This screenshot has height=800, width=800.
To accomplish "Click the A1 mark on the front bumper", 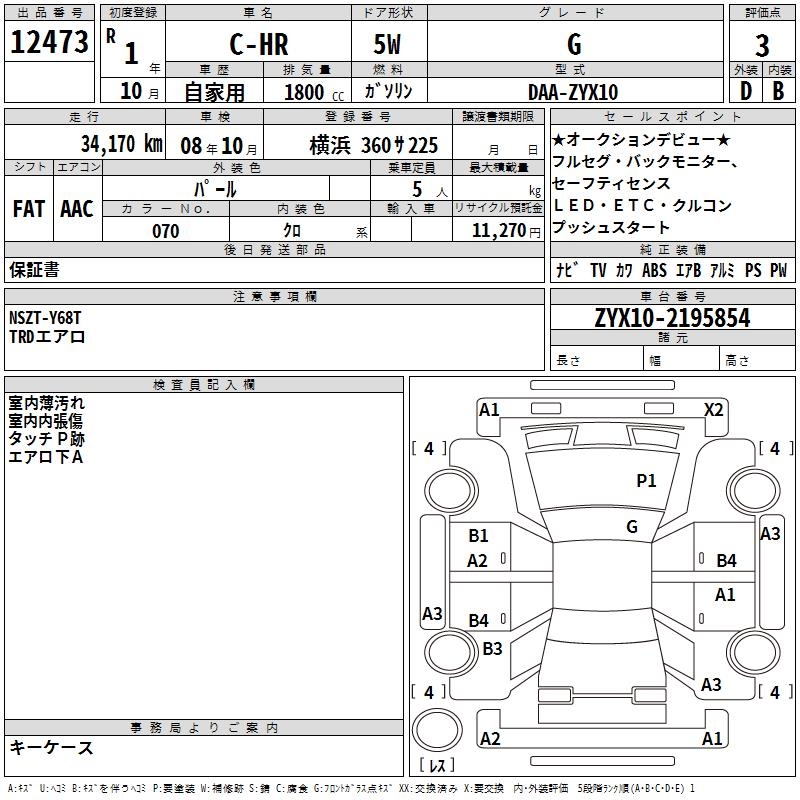I will [489, 410].
